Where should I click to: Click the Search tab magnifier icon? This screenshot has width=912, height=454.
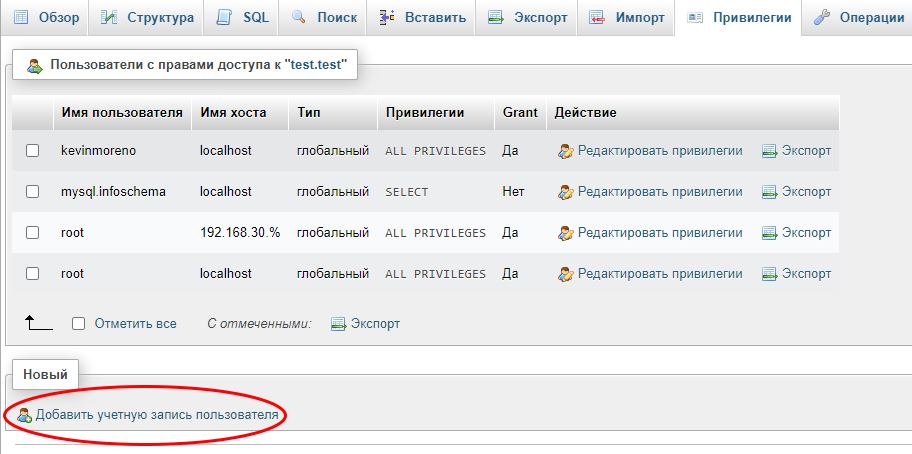[x=299, y=18]
